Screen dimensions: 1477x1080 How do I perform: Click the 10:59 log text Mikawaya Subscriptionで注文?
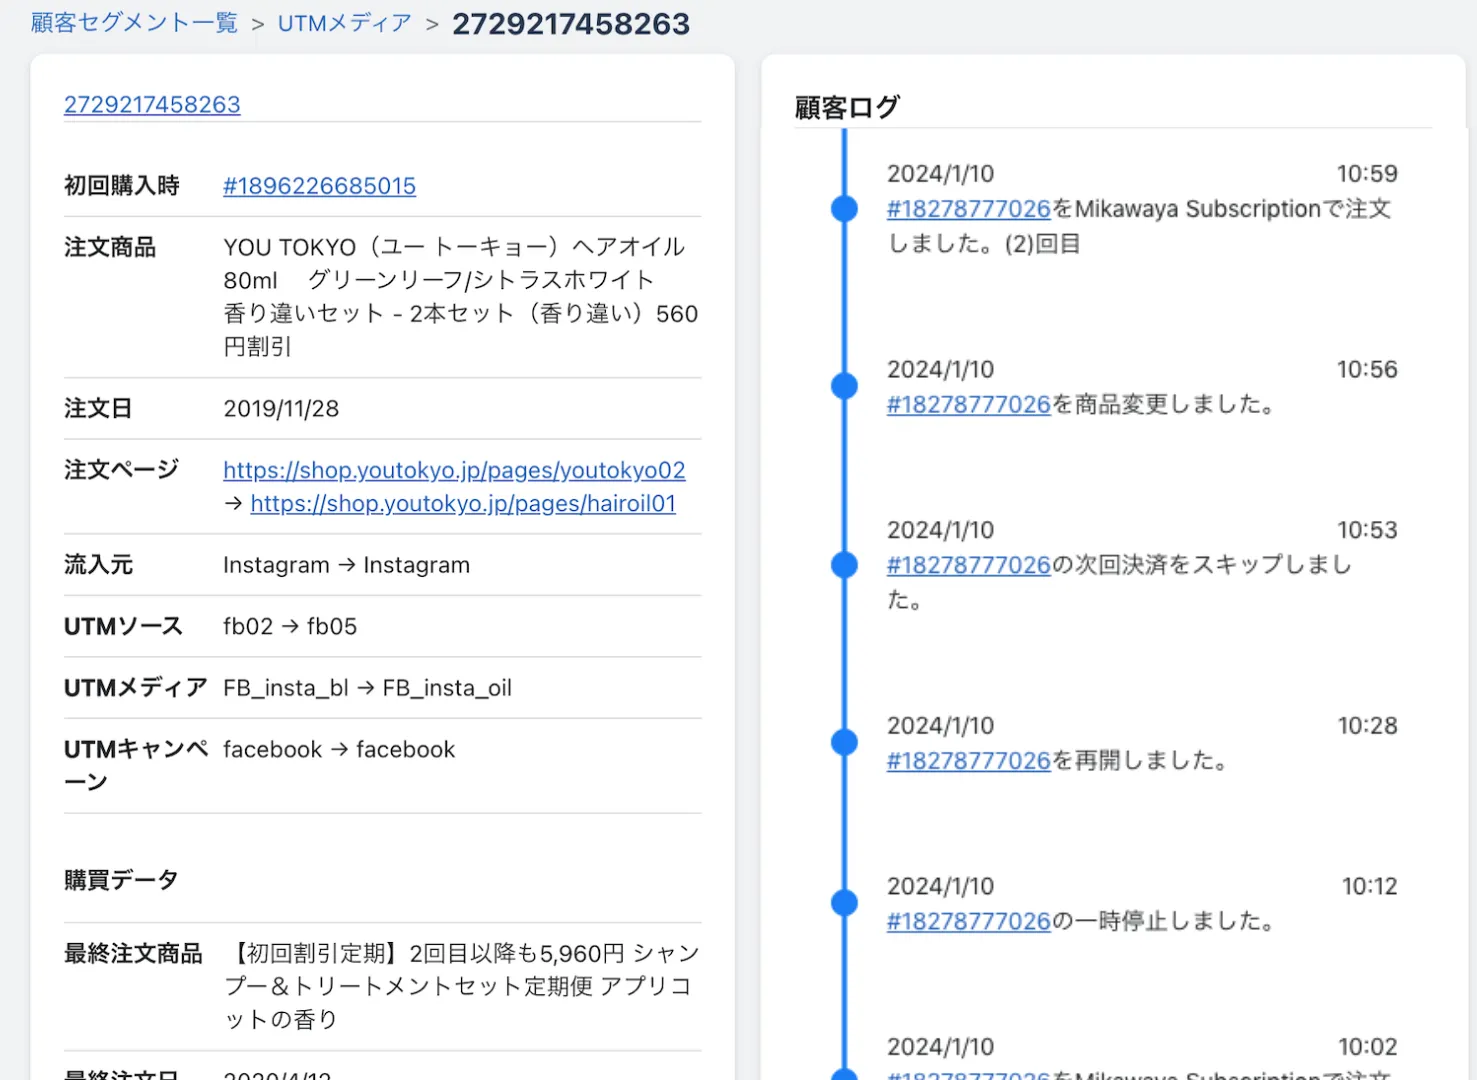point(1233,209)
